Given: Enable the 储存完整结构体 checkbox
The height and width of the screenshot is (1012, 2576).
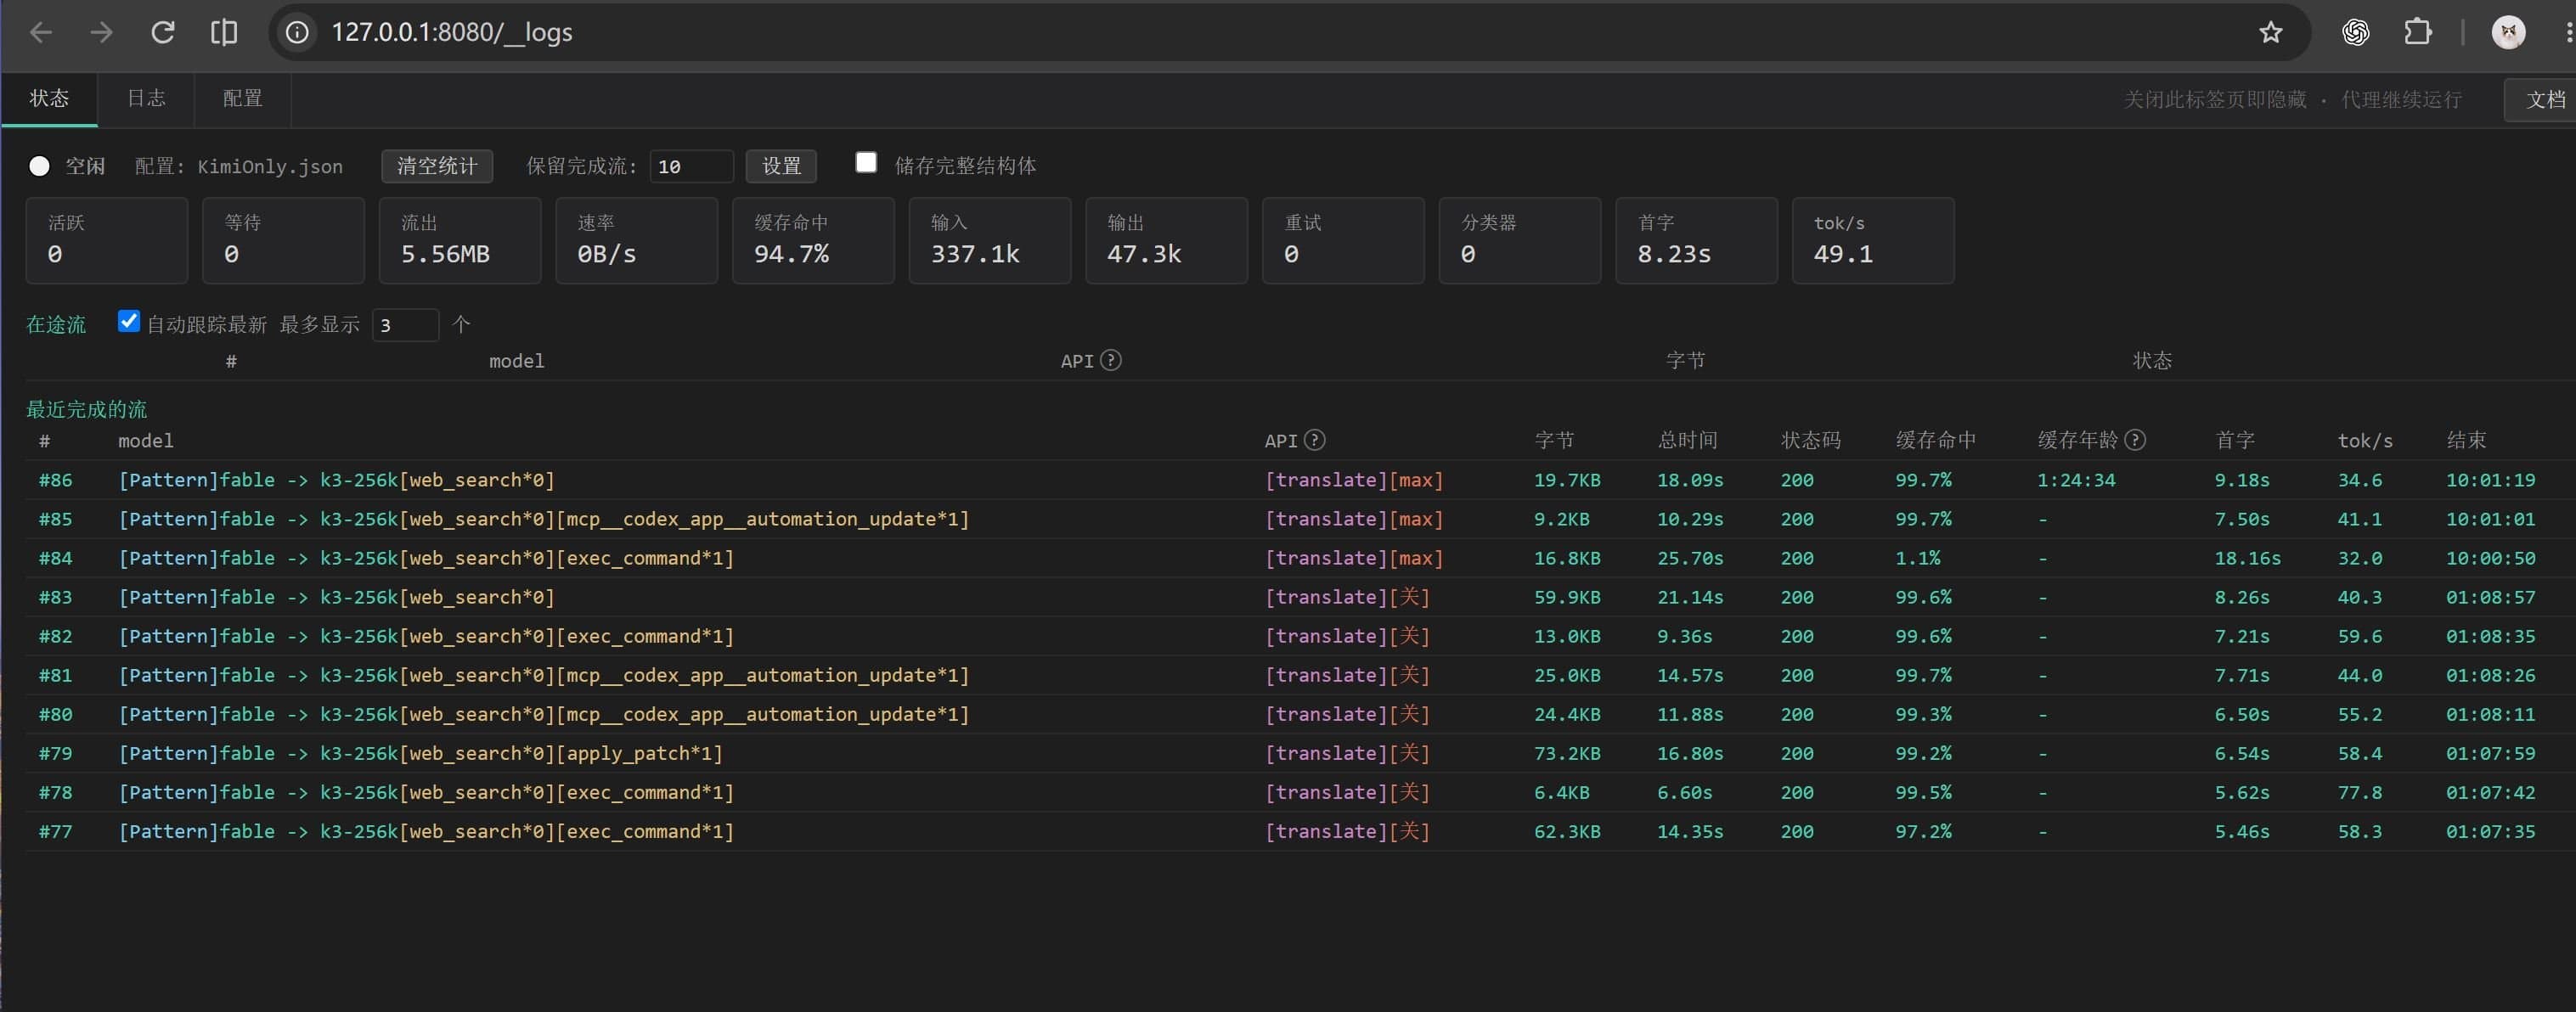Looking at the screenshot, I should tap(866, 162).
